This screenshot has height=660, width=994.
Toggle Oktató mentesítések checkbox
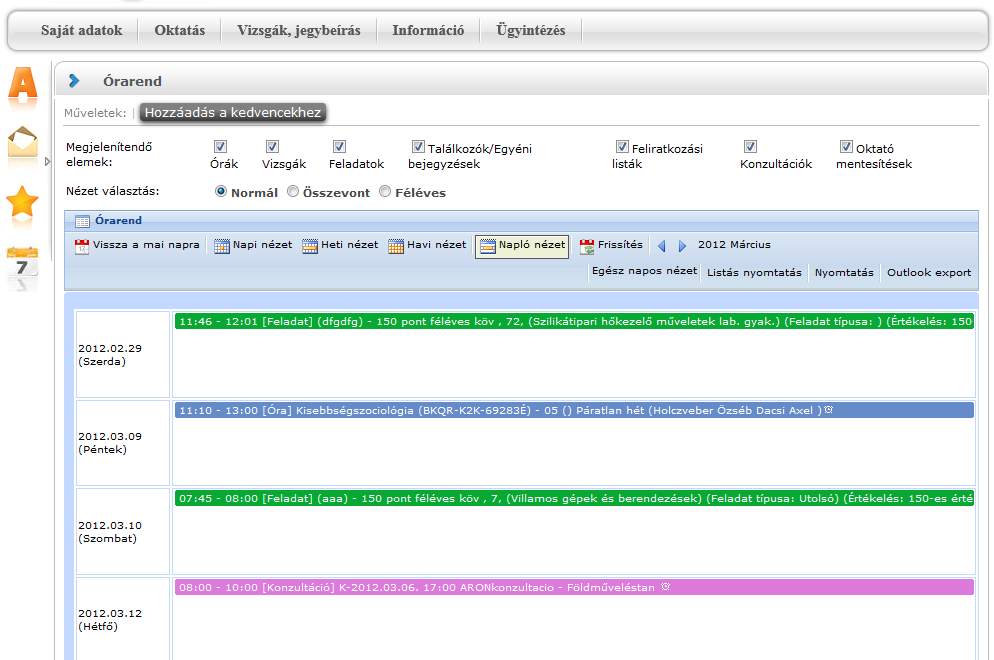pyautogui.click(x=846, y=146)
